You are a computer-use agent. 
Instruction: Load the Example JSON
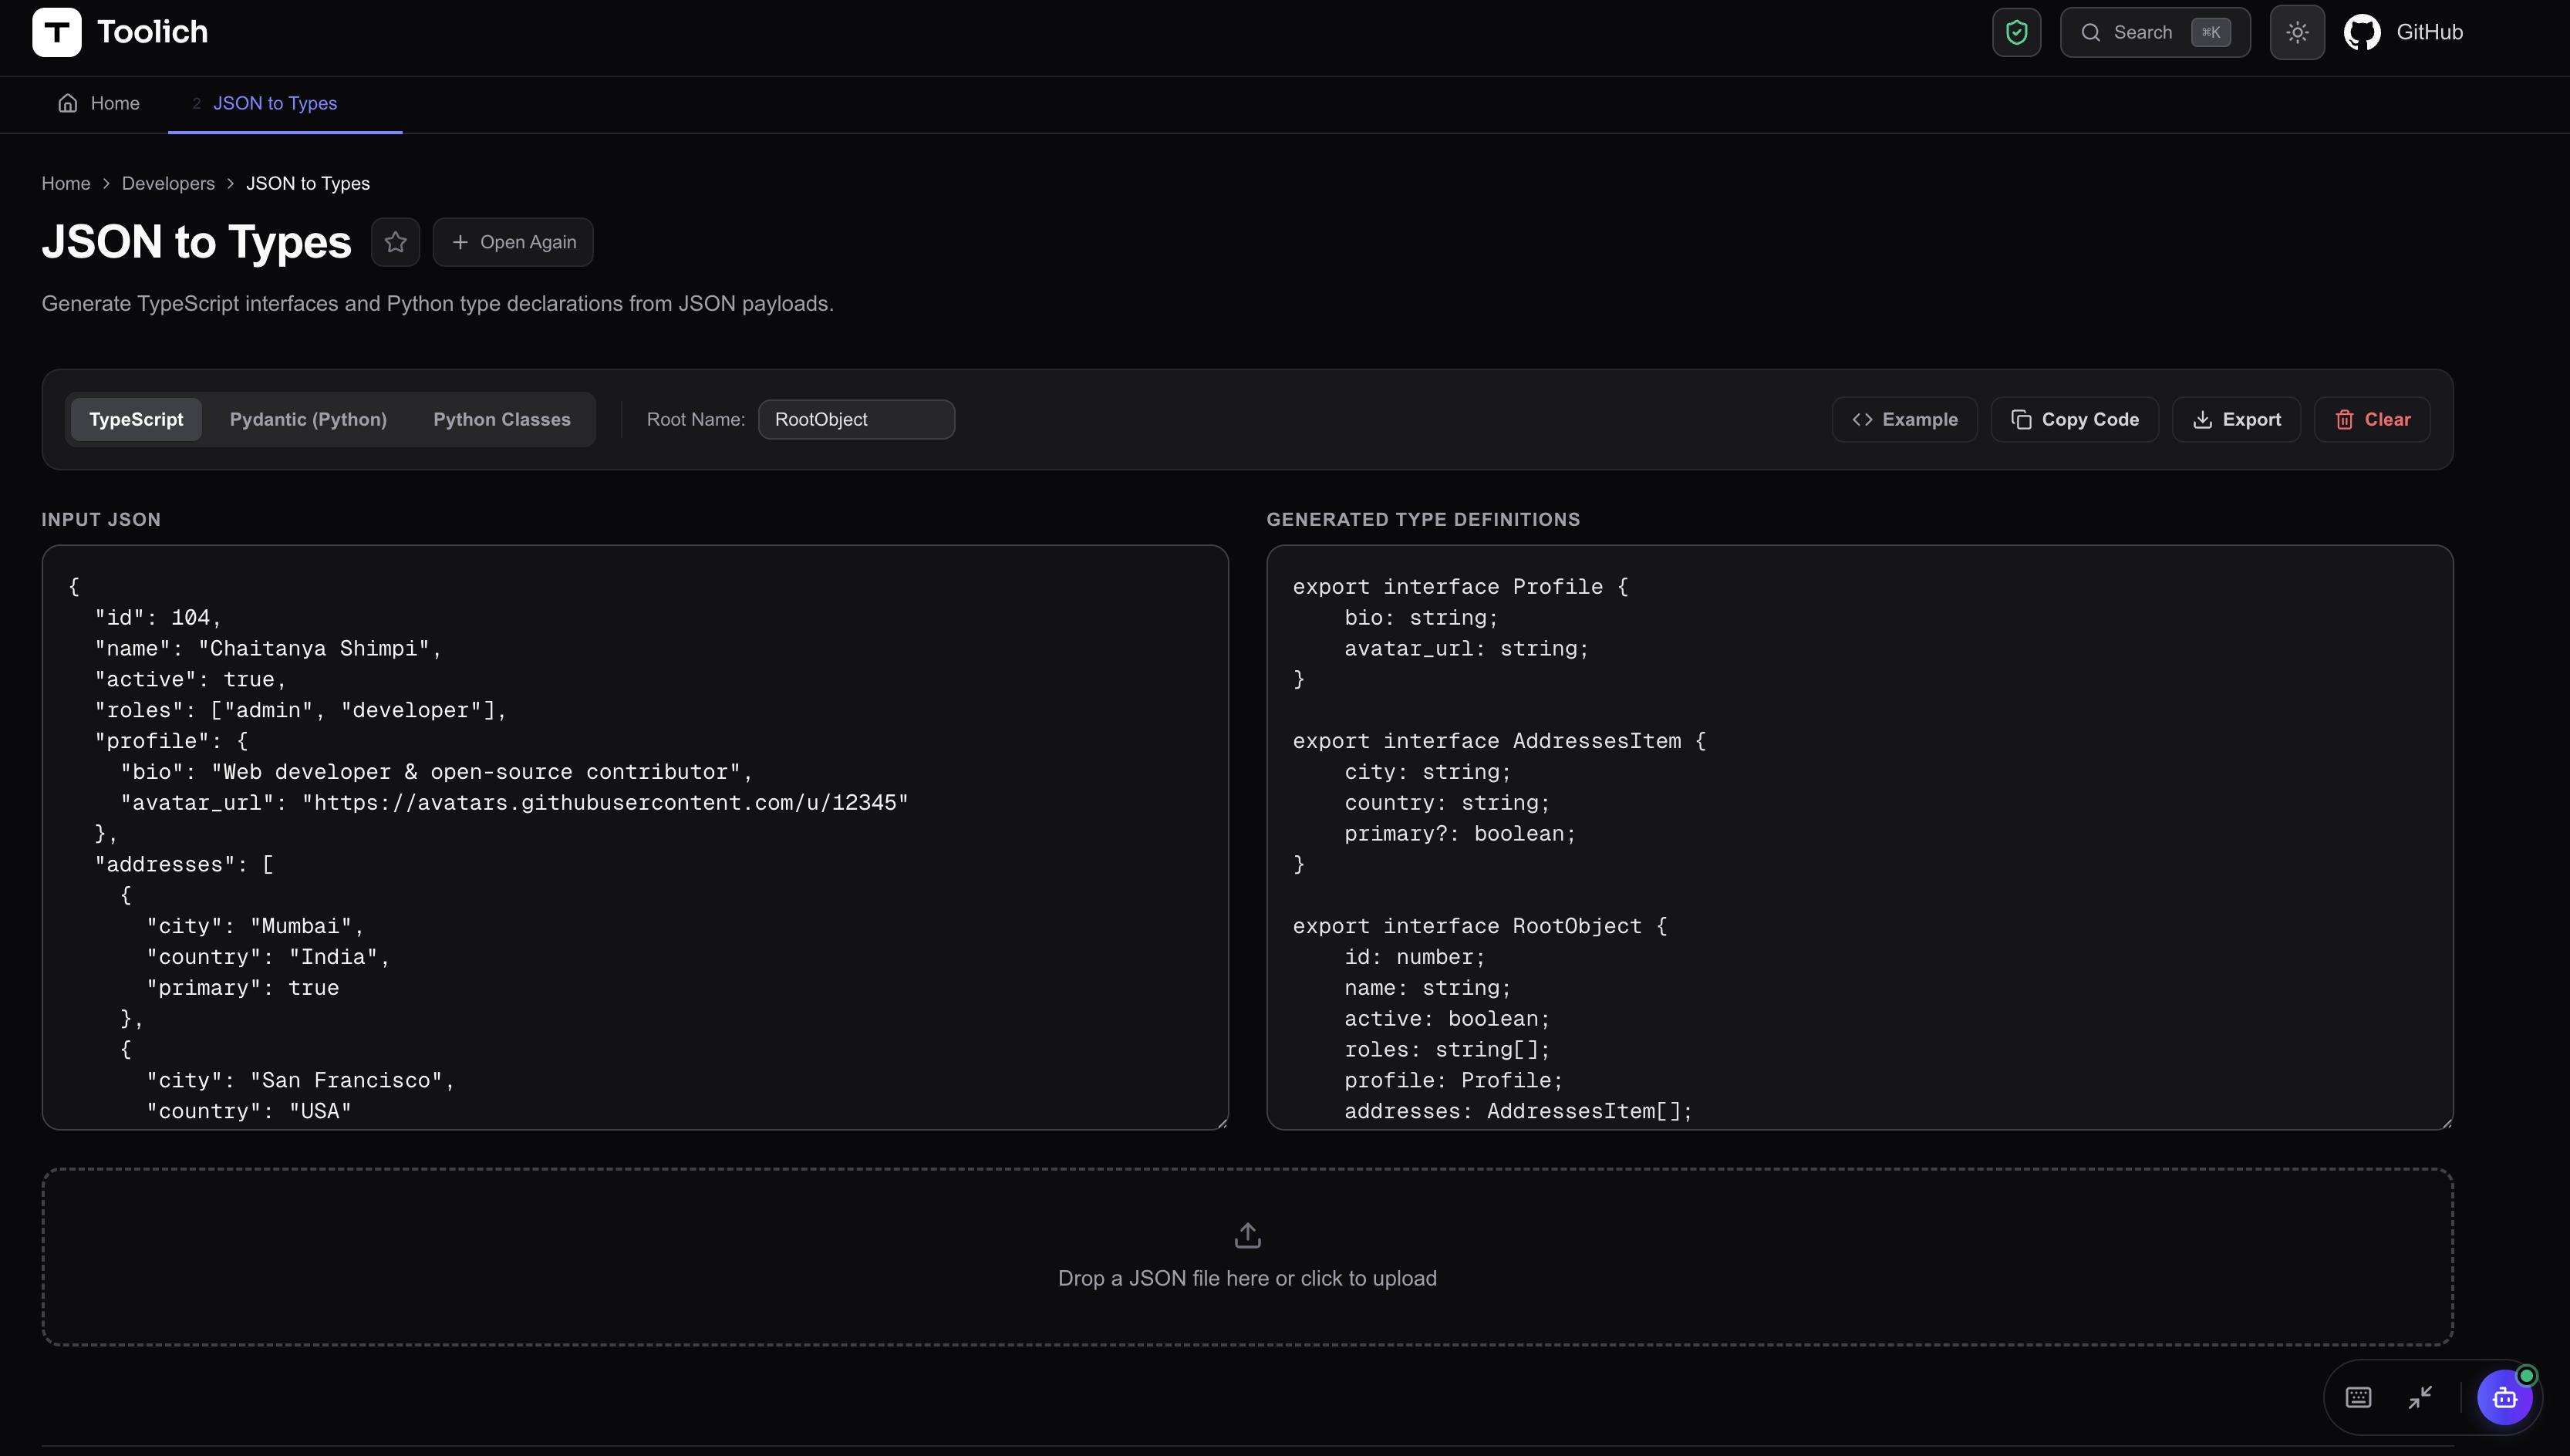point(1904,419)
